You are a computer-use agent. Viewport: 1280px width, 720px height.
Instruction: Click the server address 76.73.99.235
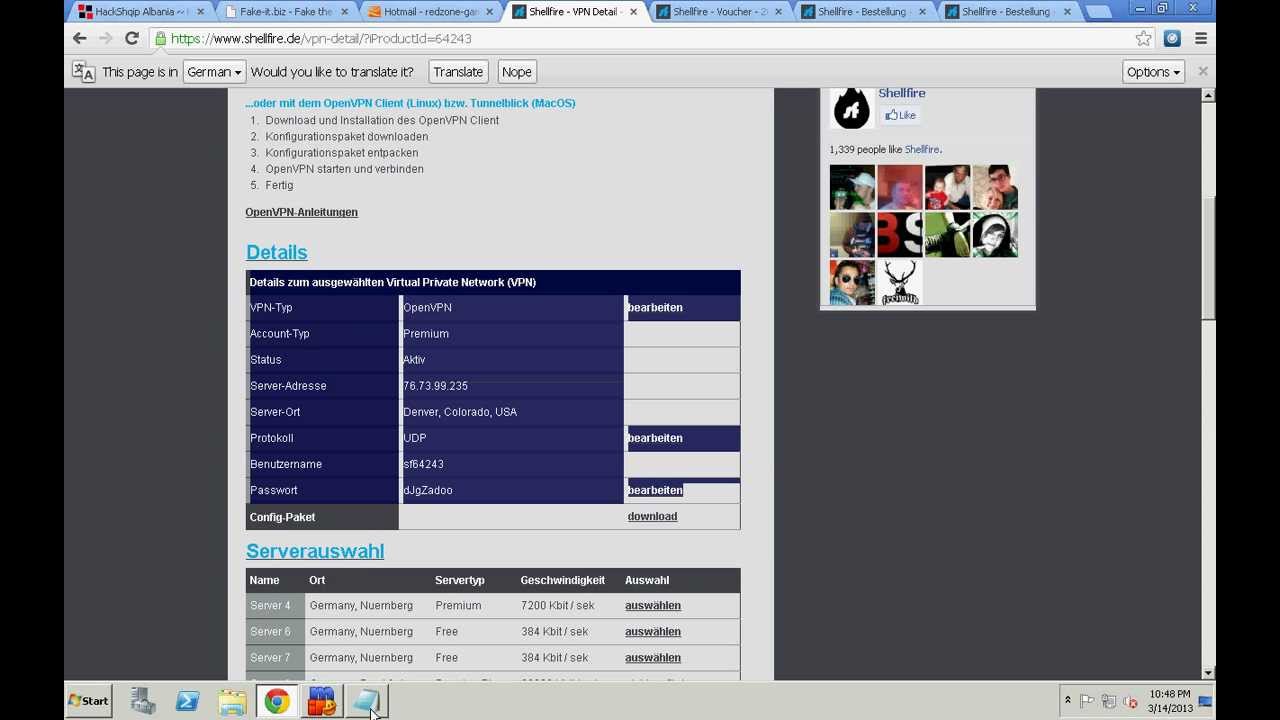(x=435, y=386)
